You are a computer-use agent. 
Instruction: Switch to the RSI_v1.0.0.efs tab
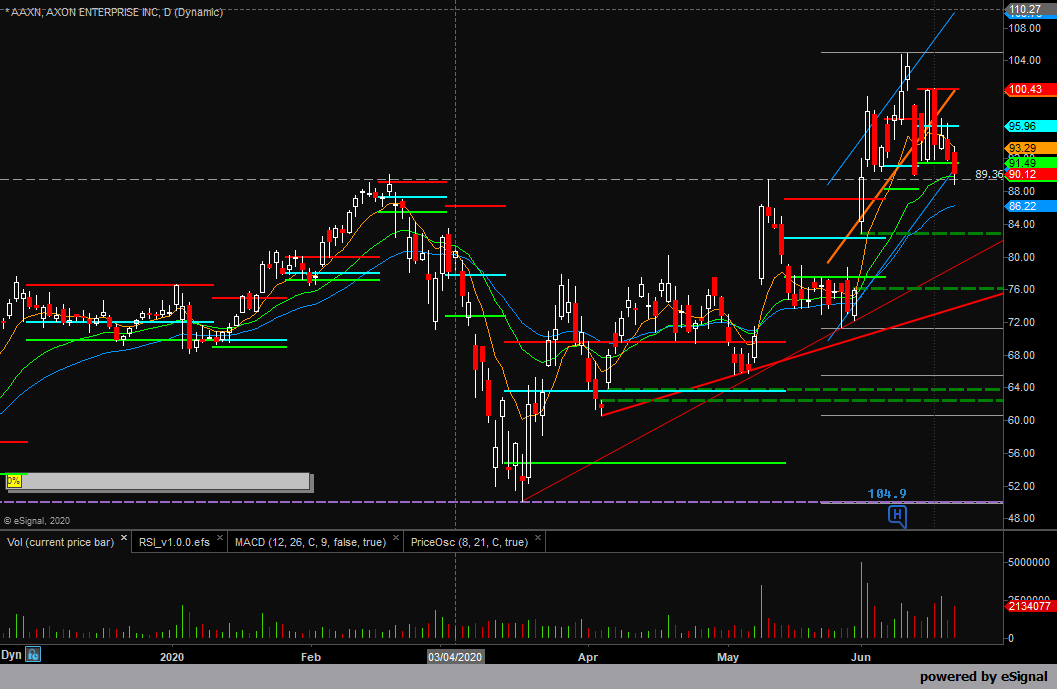[174, 542]
